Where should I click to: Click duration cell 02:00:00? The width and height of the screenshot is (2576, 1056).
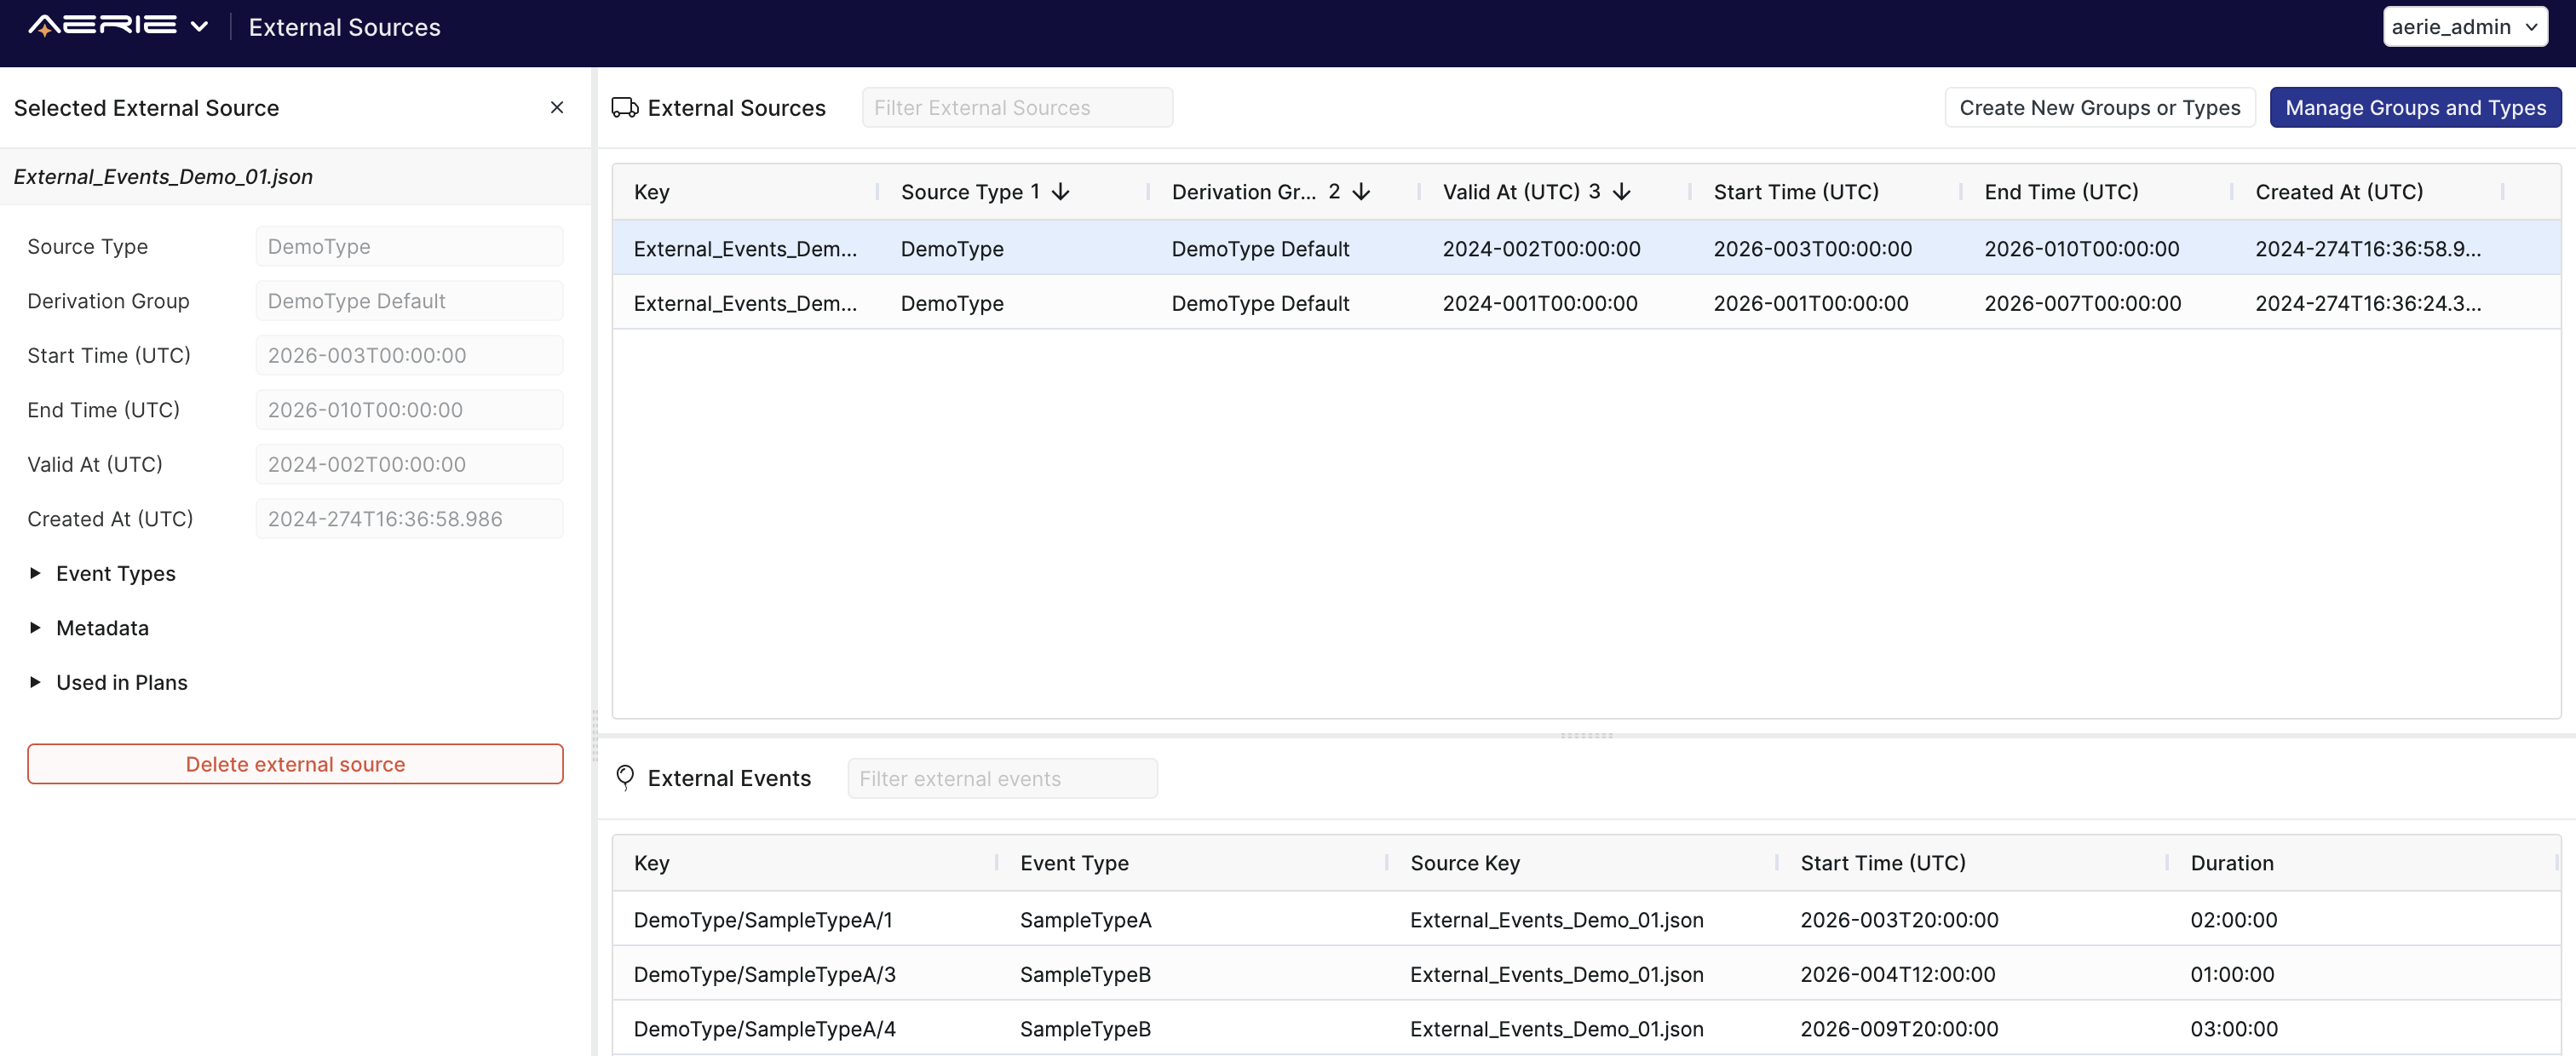tap(2233, 919)
